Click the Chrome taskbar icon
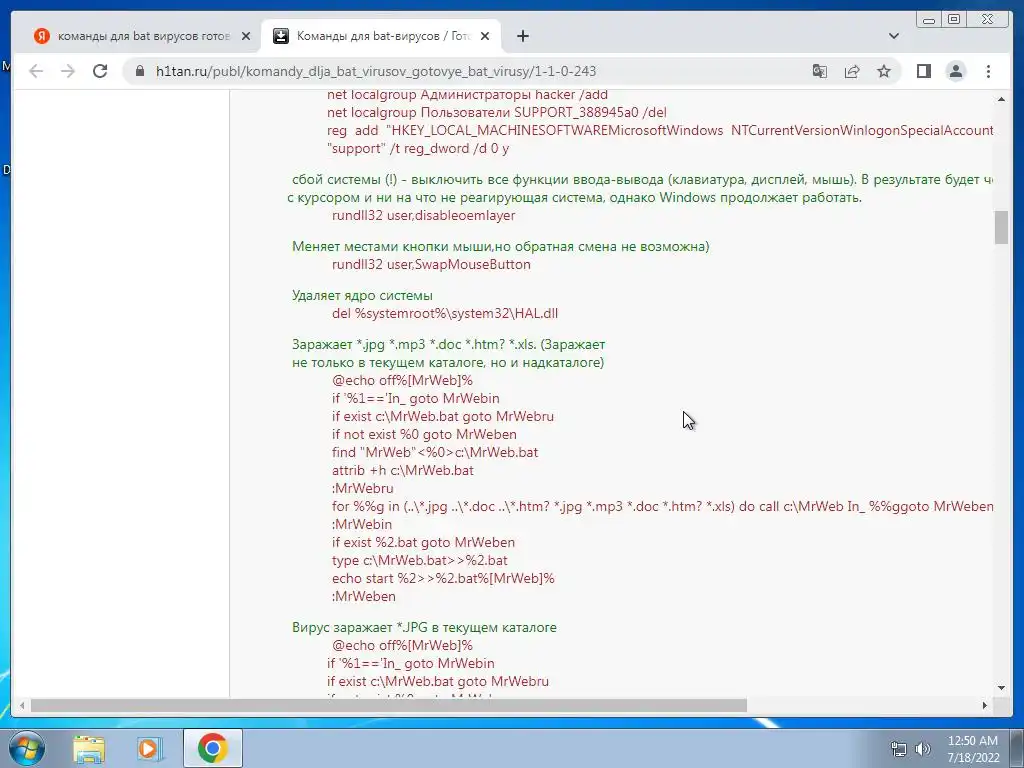Screen dimensions: 1024x768 [x=212, y=748]
